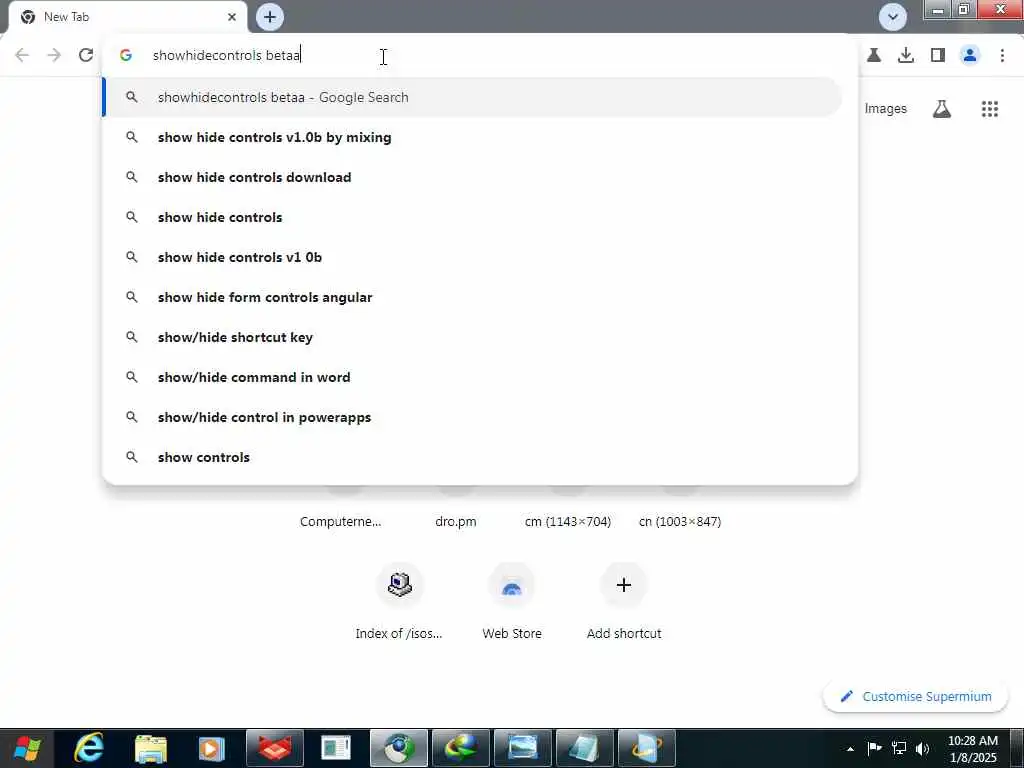1024x768 pixels.
Task: Select suggestion 'show hide form controls angular'
Action: pyautogui.click(x=473, y=297)
